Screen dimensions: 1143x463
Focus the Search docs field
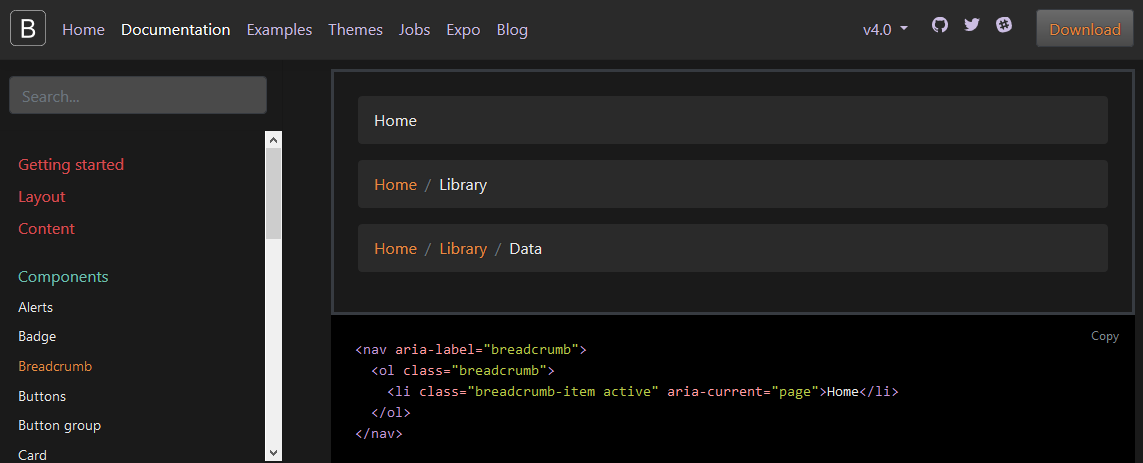(x=138, y=96)
